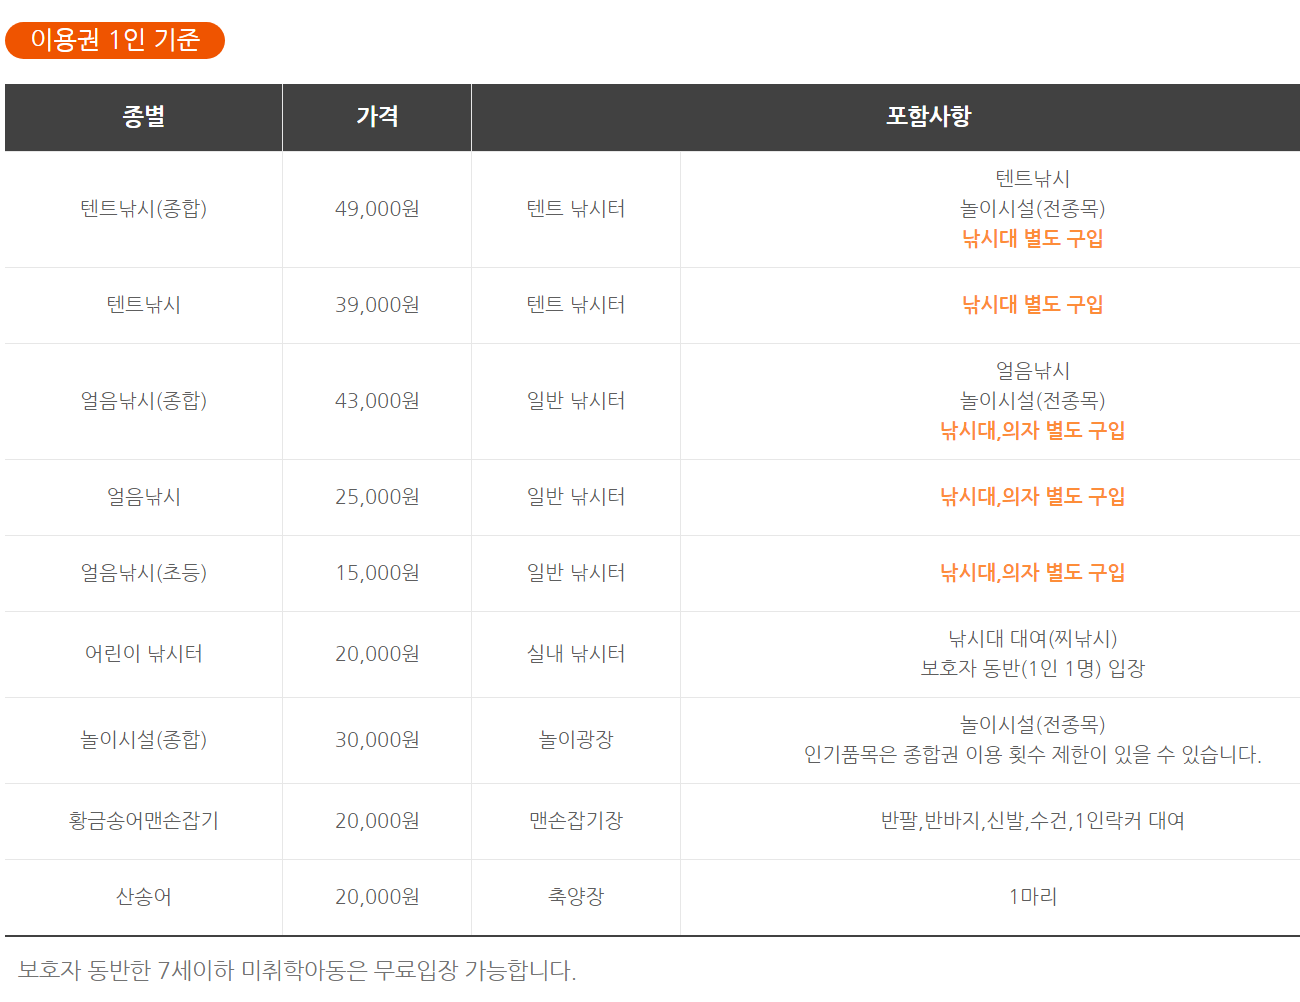Click the '낚시대 대여(찌낚시)' text
The image size is (1300, 1002).
(1033, 639)
